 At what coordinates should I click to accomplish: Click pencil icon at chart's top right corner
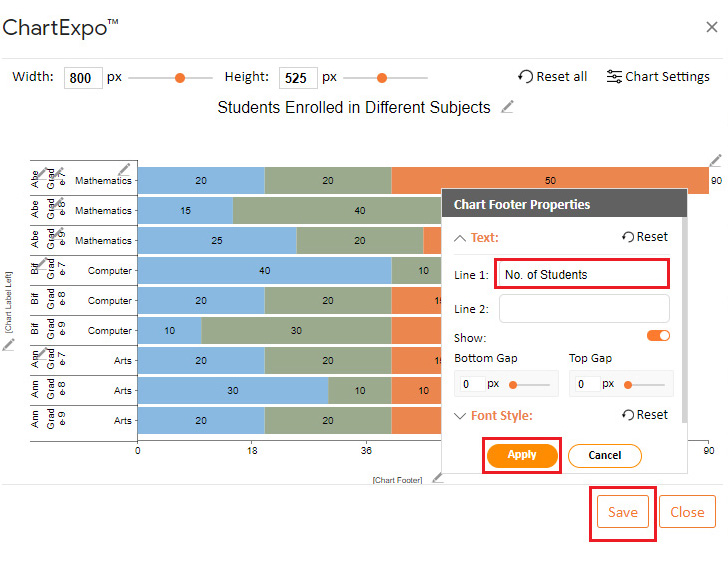715,161
